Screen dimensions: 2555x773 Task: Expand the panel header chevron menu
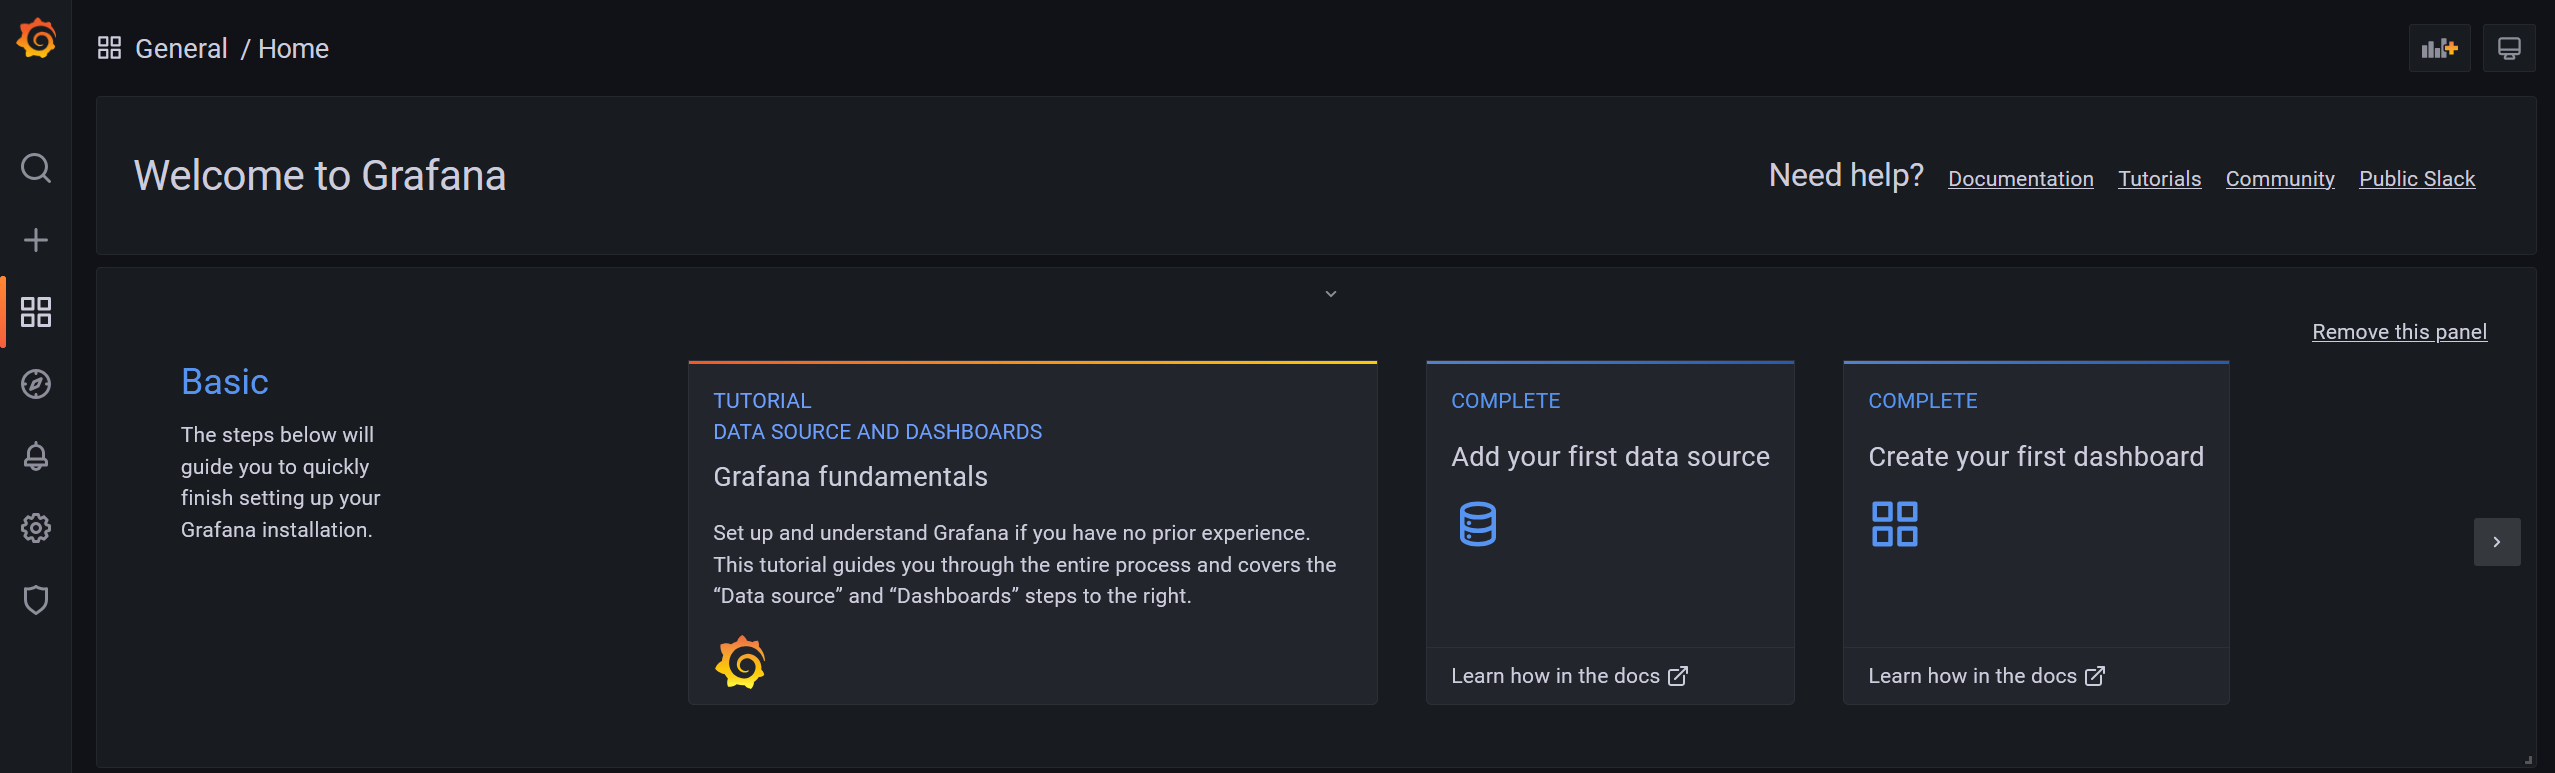pyautogui.click(x=1331, y=294)
